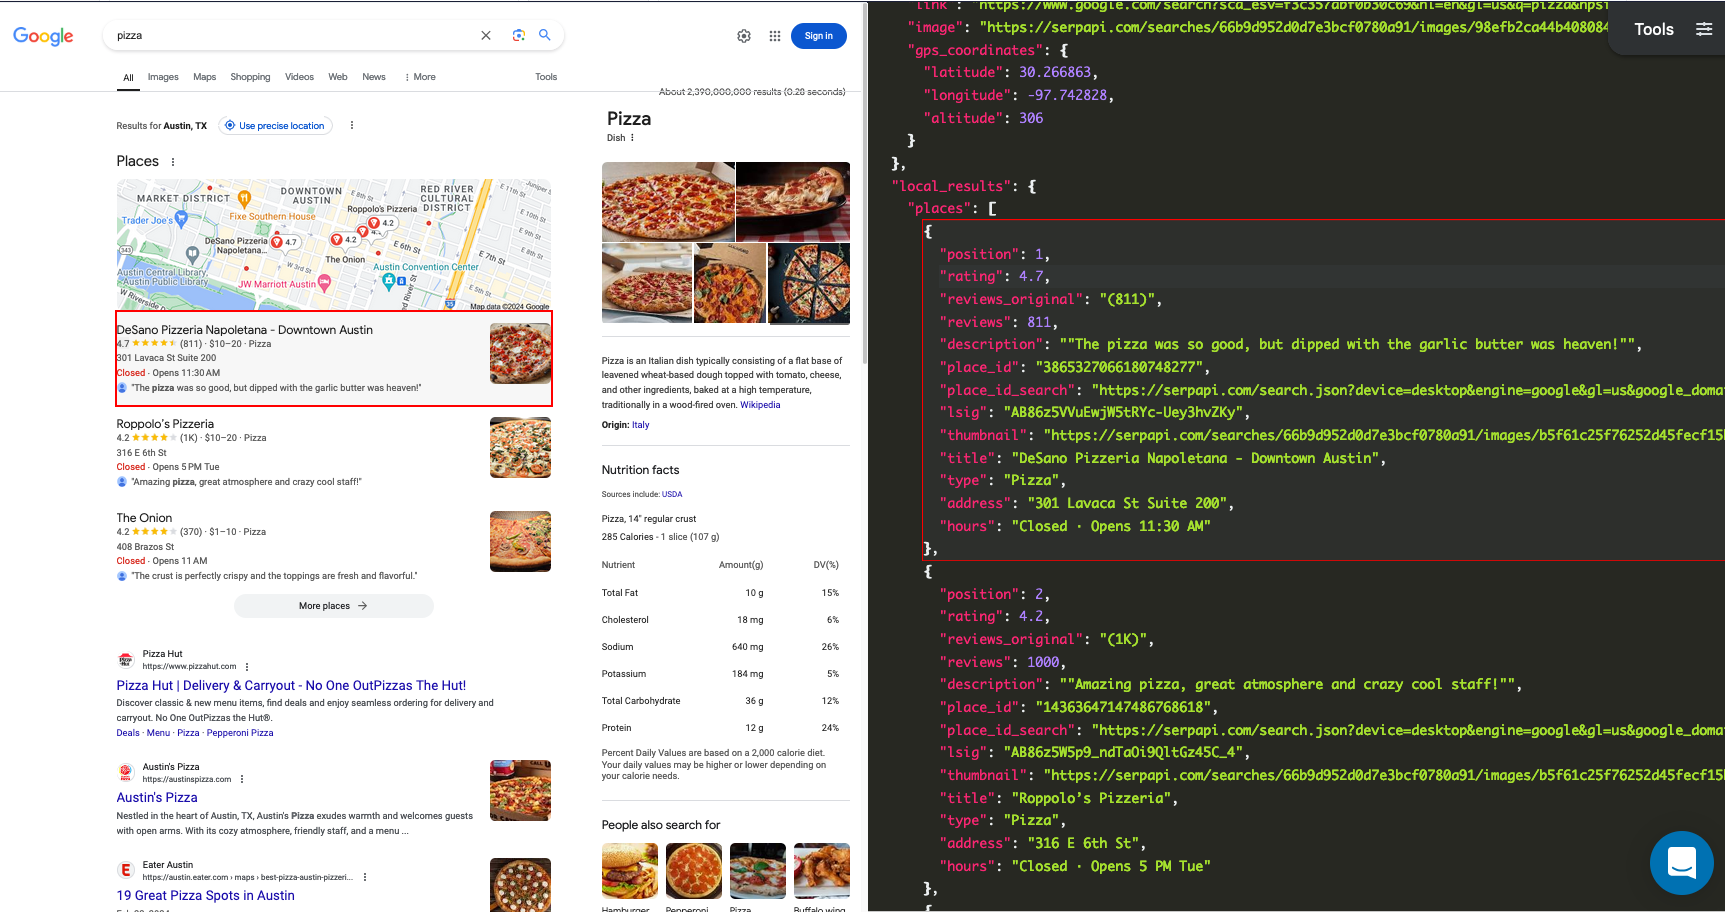Click the Pizza Hut favicon
1725x912 pixels.
[x=126, y=660]
